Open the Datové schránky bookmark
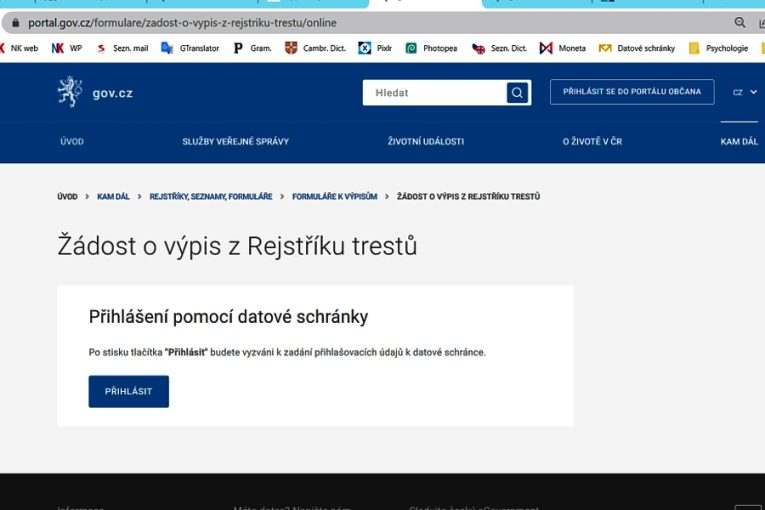Screen dimensions: 765x510 pyautogui.click(x=637, y=48)
